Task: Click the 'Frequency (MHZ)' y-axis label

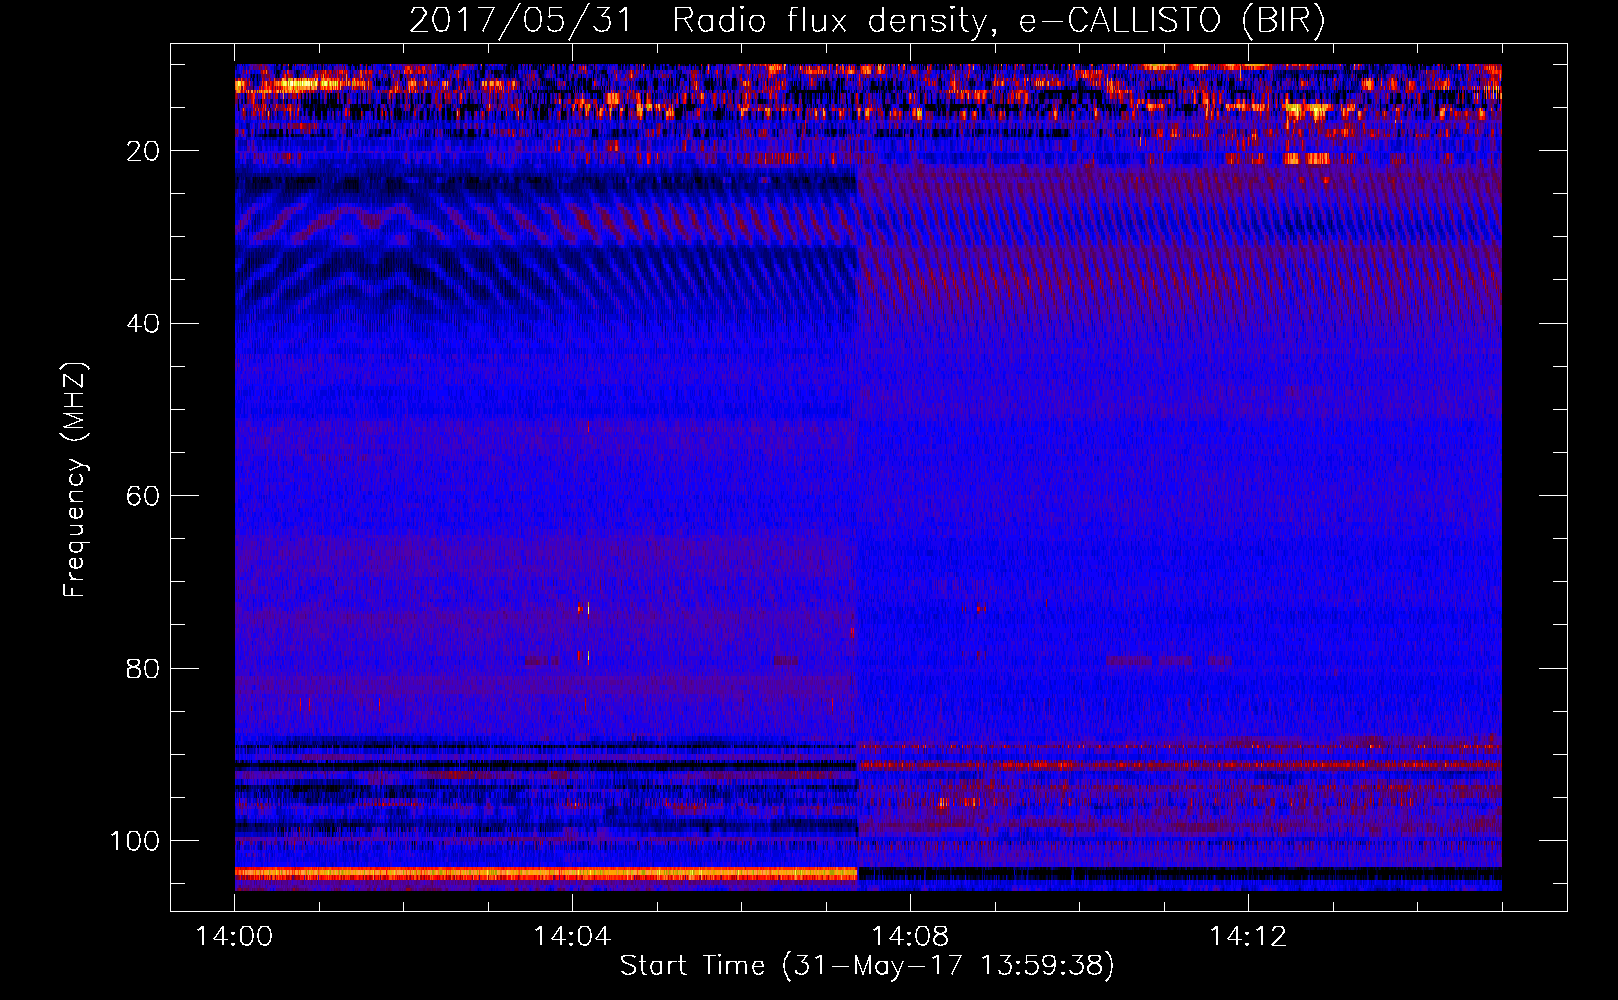Action: pos(75,479)
